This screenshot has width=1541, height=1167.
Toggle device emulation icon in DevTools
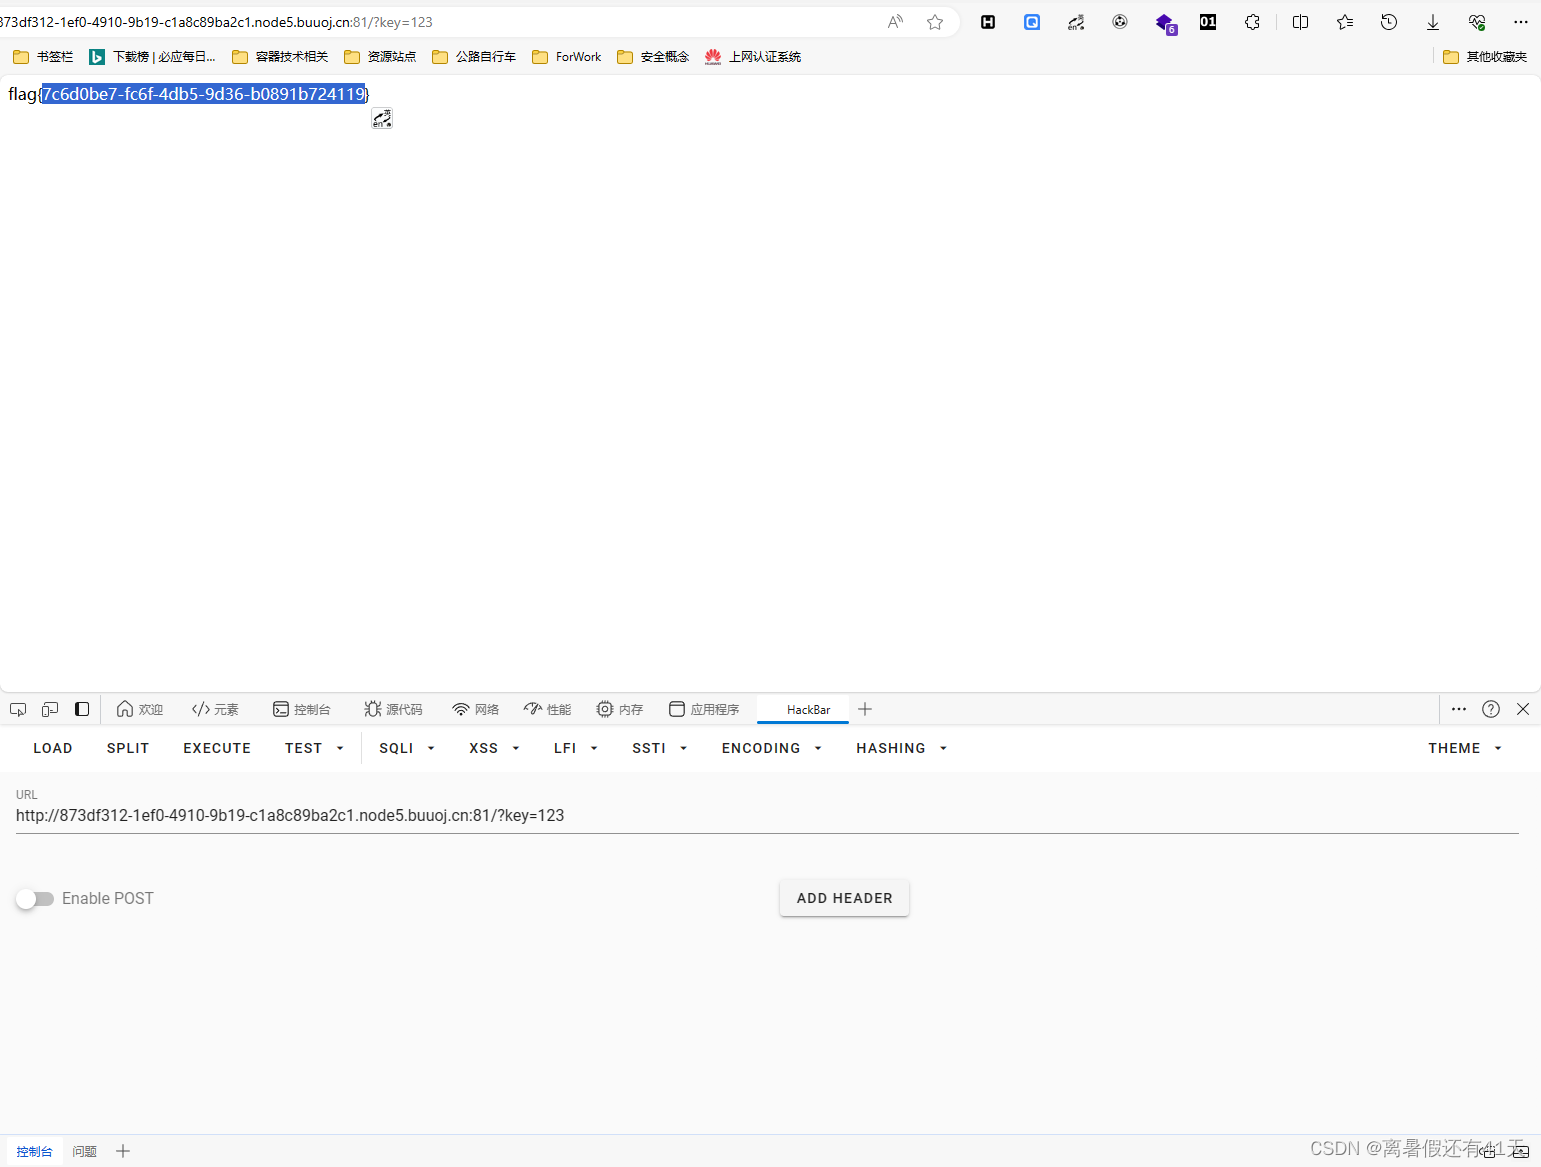pos(50,709)
